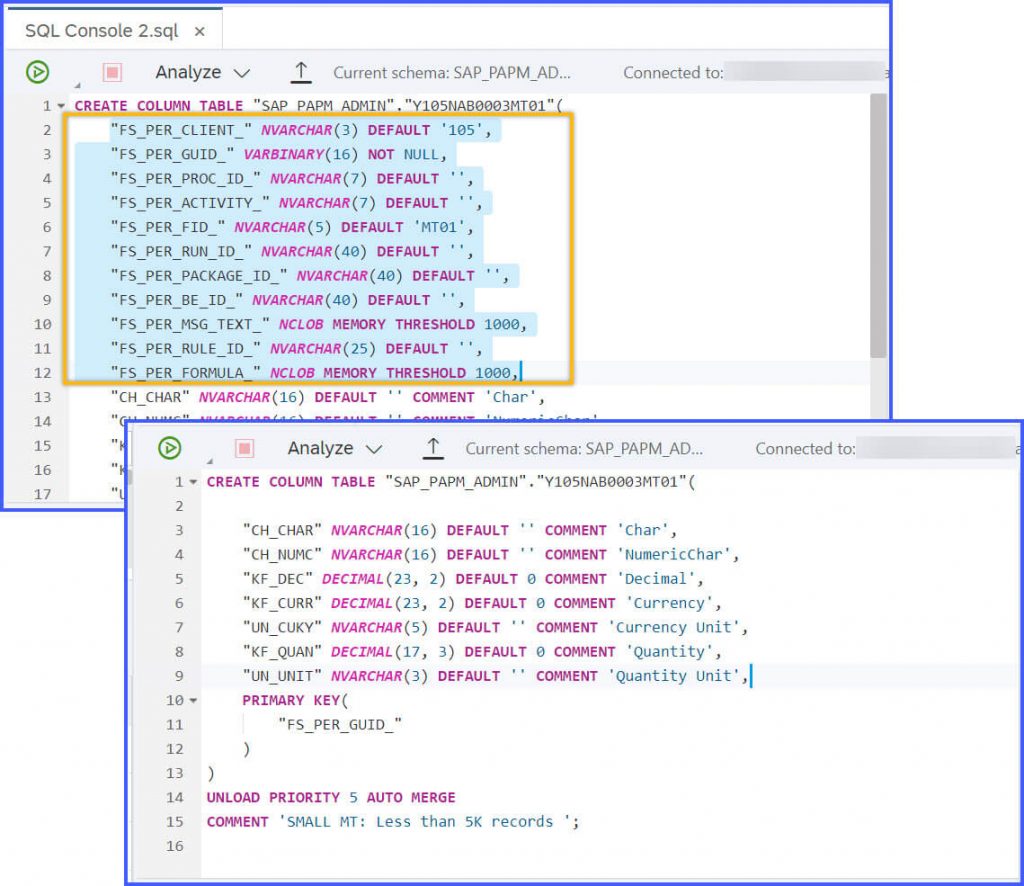1024x886 pixels.
Task: Click the "FS_PER_PROC_ID_" line
Action: 292,178
